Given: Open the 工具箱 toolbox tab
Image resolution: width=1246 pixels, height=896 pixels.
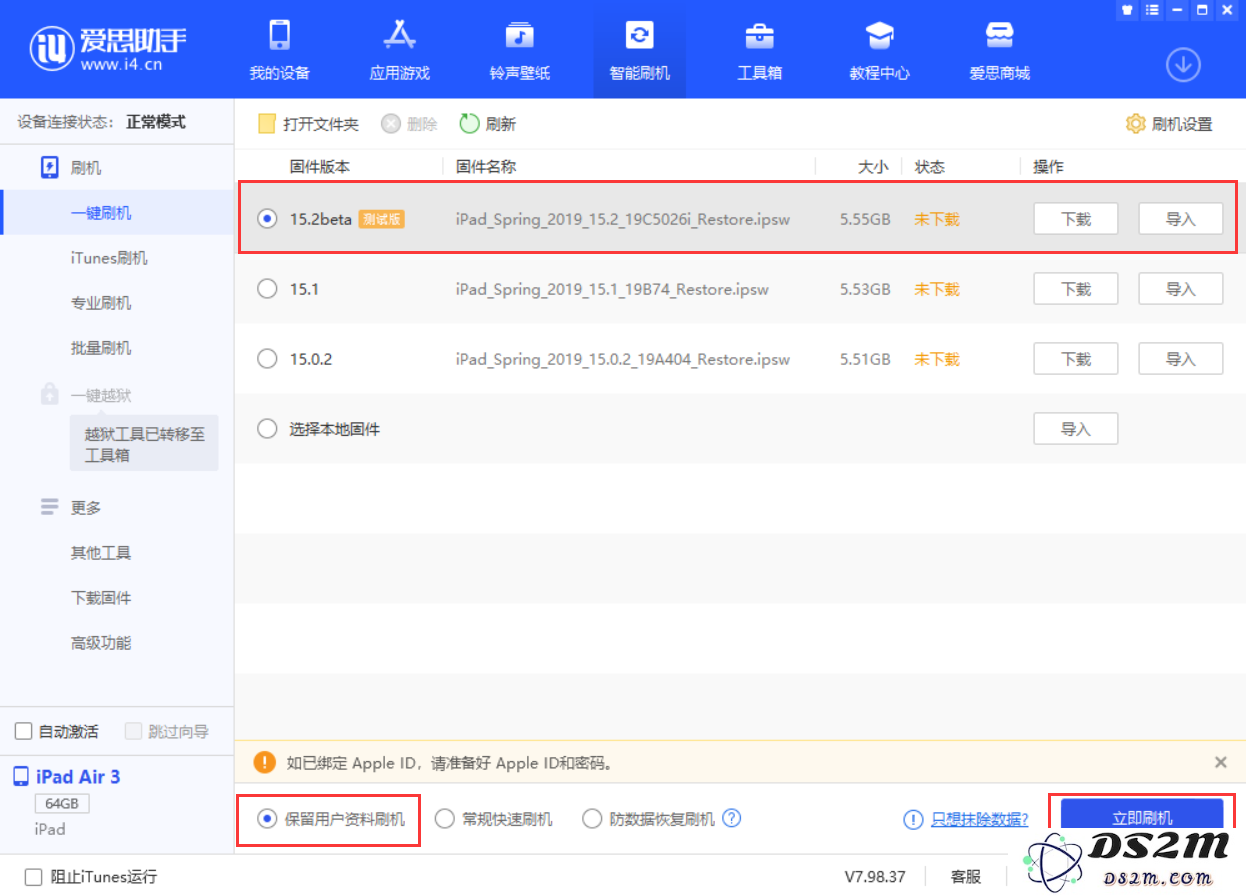Looking at the screenshot, I should (759, 50).
